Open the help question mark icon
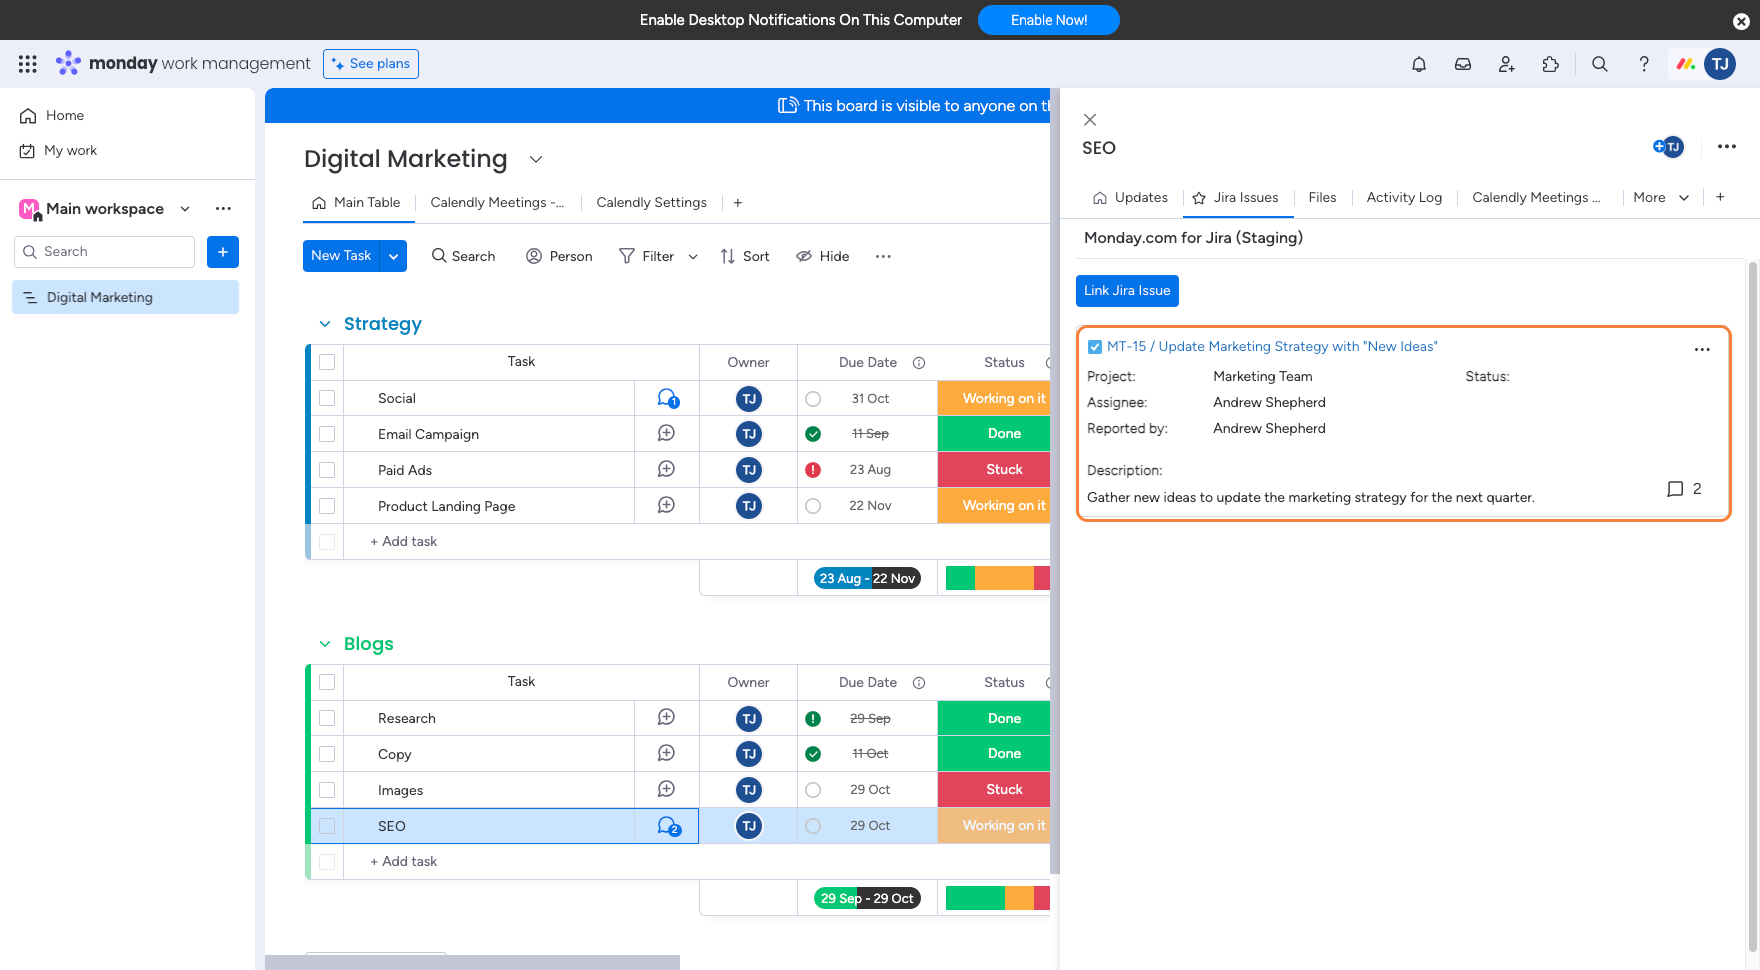Screen dimensions: 1760x970 [x=1643, y=64]
